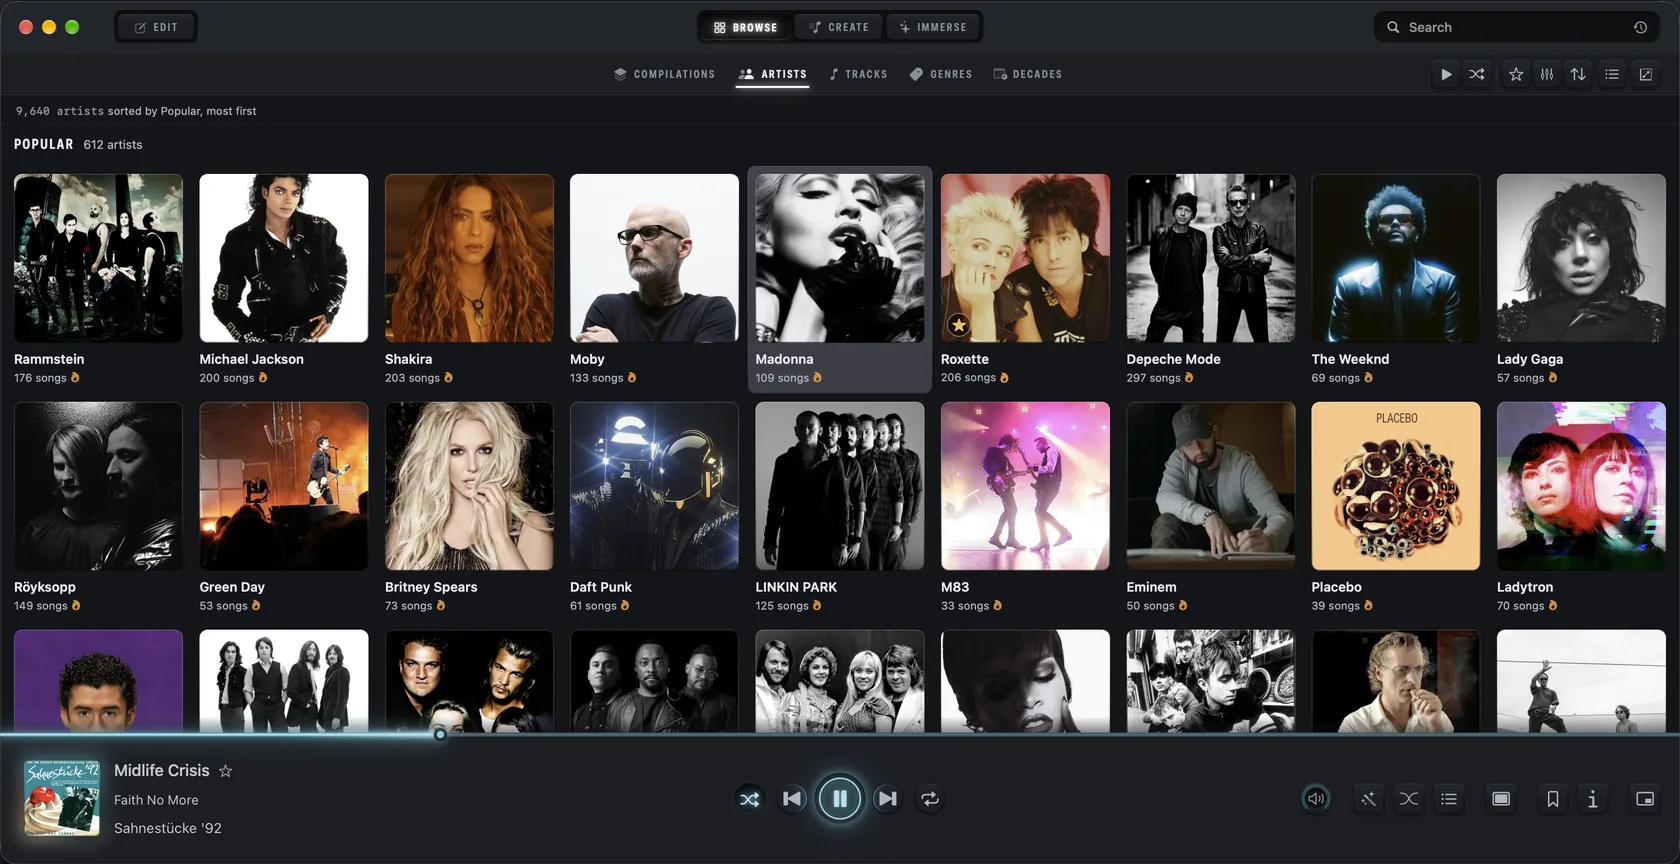1680x864 pixels.
Task: Open sort order arrows menu
Action: pyautogui.click(x=1578, y=74)
